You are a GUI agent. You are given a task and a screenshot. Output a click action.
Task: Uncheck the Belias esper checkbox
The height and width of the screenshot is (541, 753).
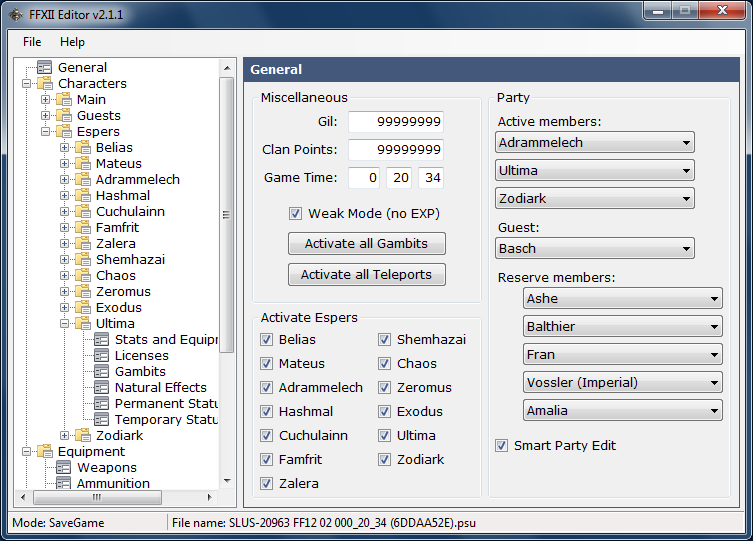[267, 339]
